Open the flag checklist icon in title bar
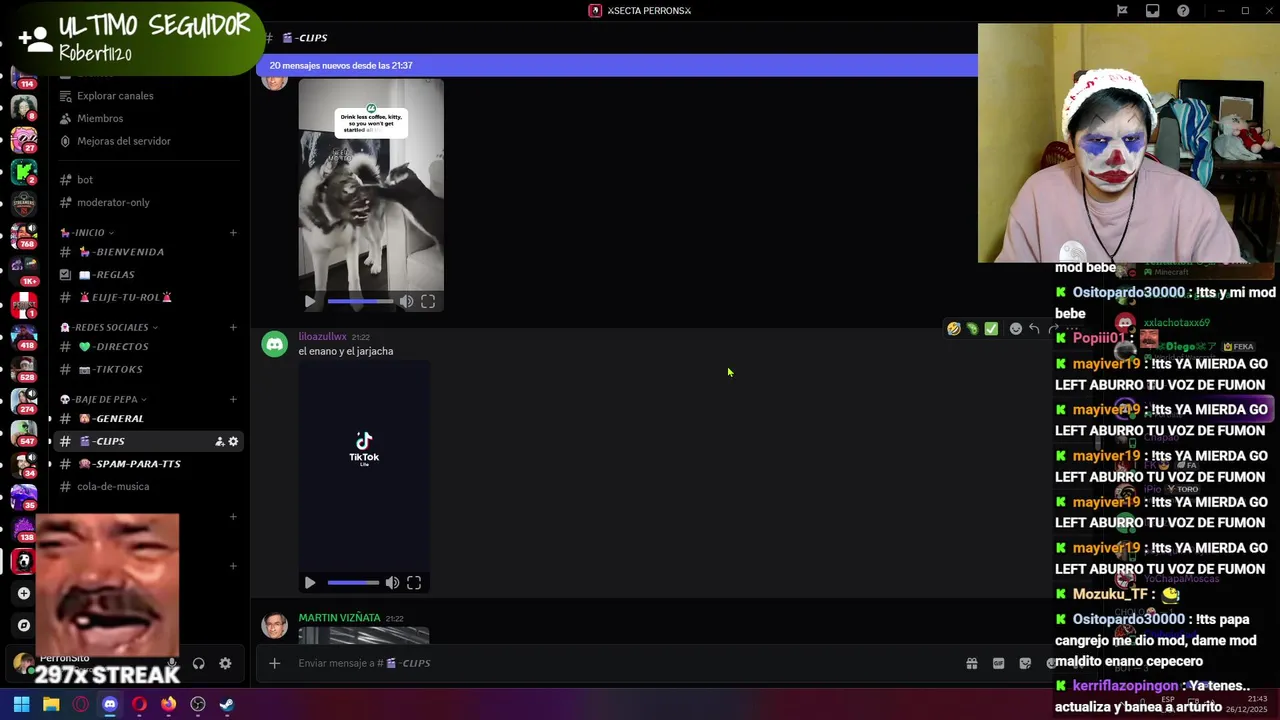This screenshot has width=1280, height=720. [1122, 11]
